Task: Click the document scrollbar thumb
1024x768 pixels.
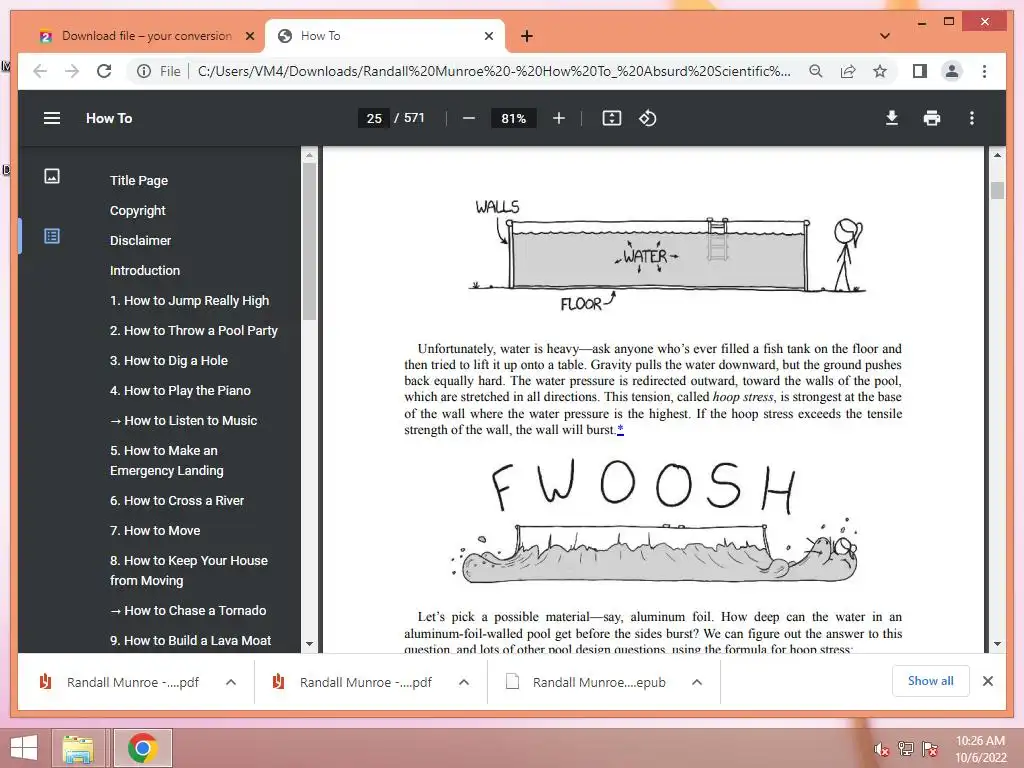Action: 997,190
